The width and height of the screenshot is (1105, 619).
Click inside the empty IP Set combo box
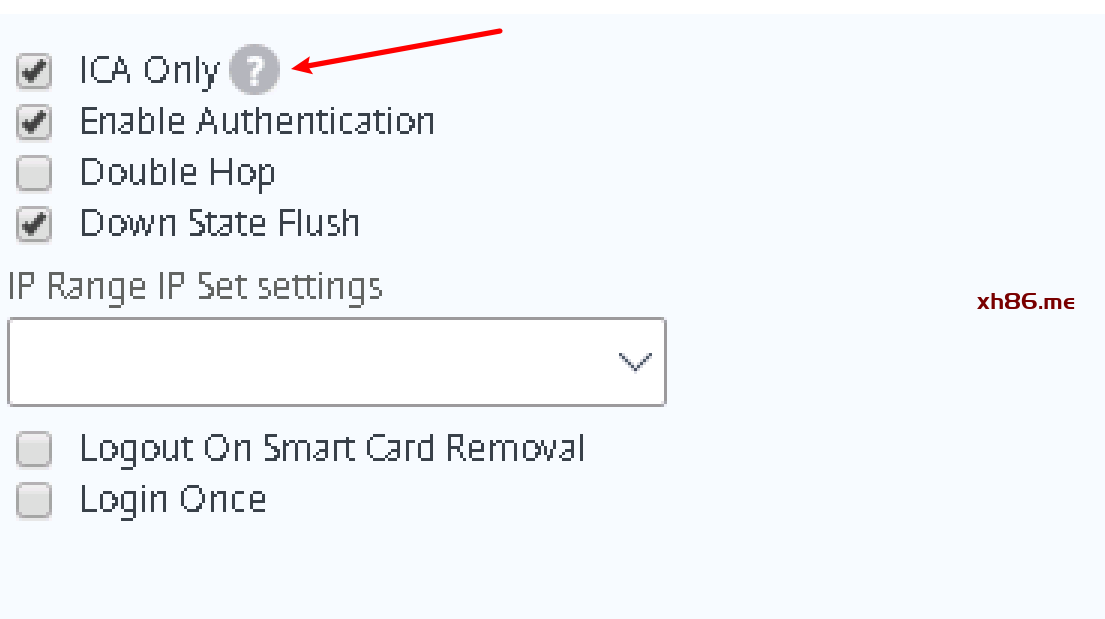(x=300, y=362)
